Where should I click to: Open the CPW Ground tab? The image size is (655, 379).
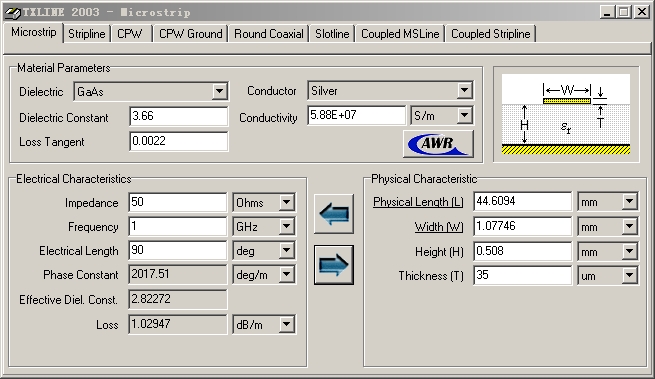click(190, 34)
